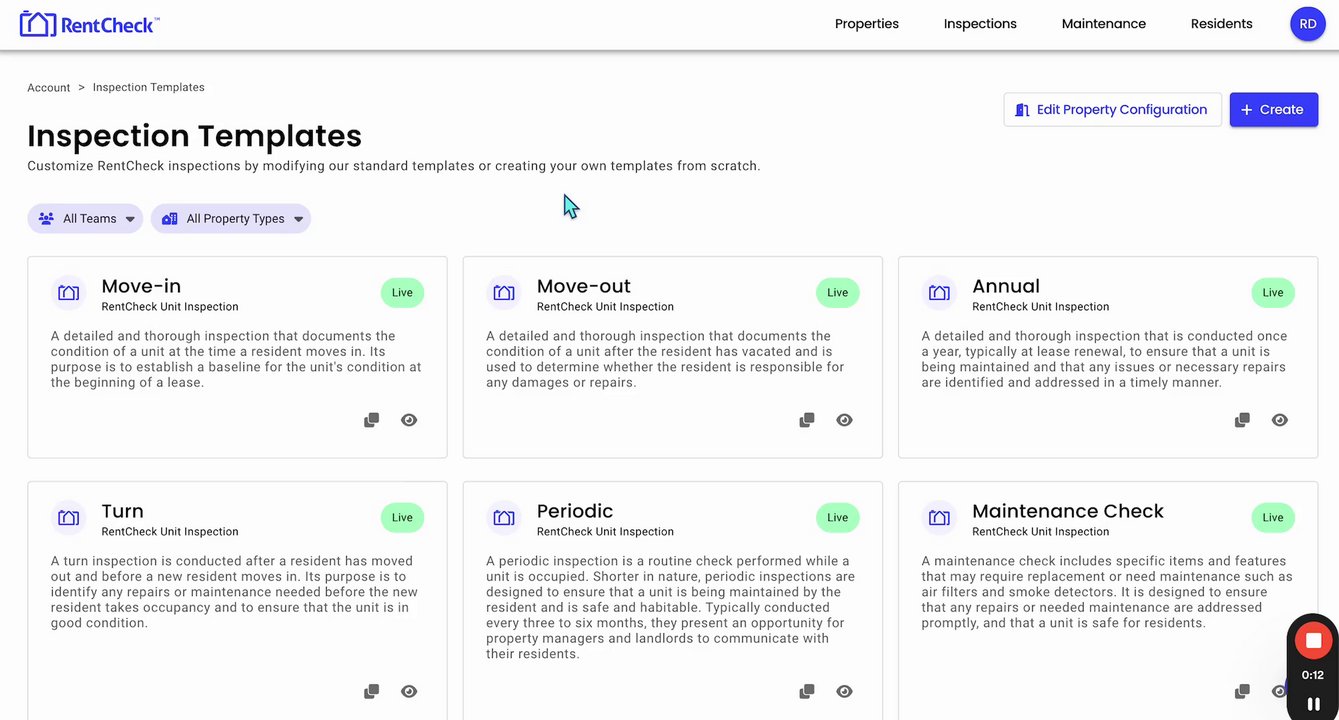The width and height of the screenshot is (1339, 720).
Task: Duplicate the Turn inspection template
Action: [372, 691]
